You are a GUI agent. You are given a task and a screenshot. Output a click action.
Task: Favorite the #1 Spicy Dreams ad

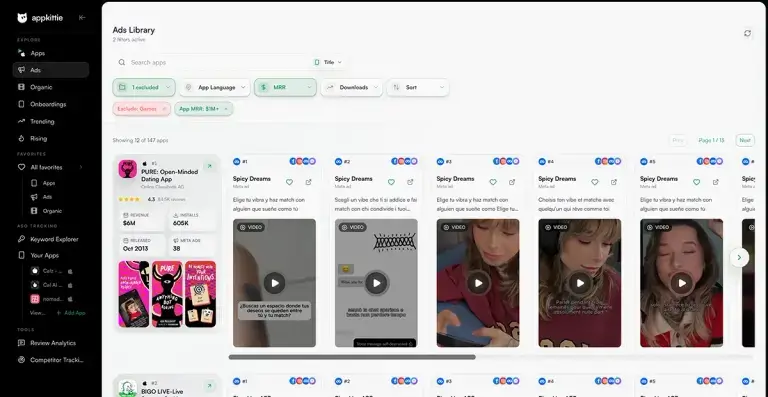(289, 182)
